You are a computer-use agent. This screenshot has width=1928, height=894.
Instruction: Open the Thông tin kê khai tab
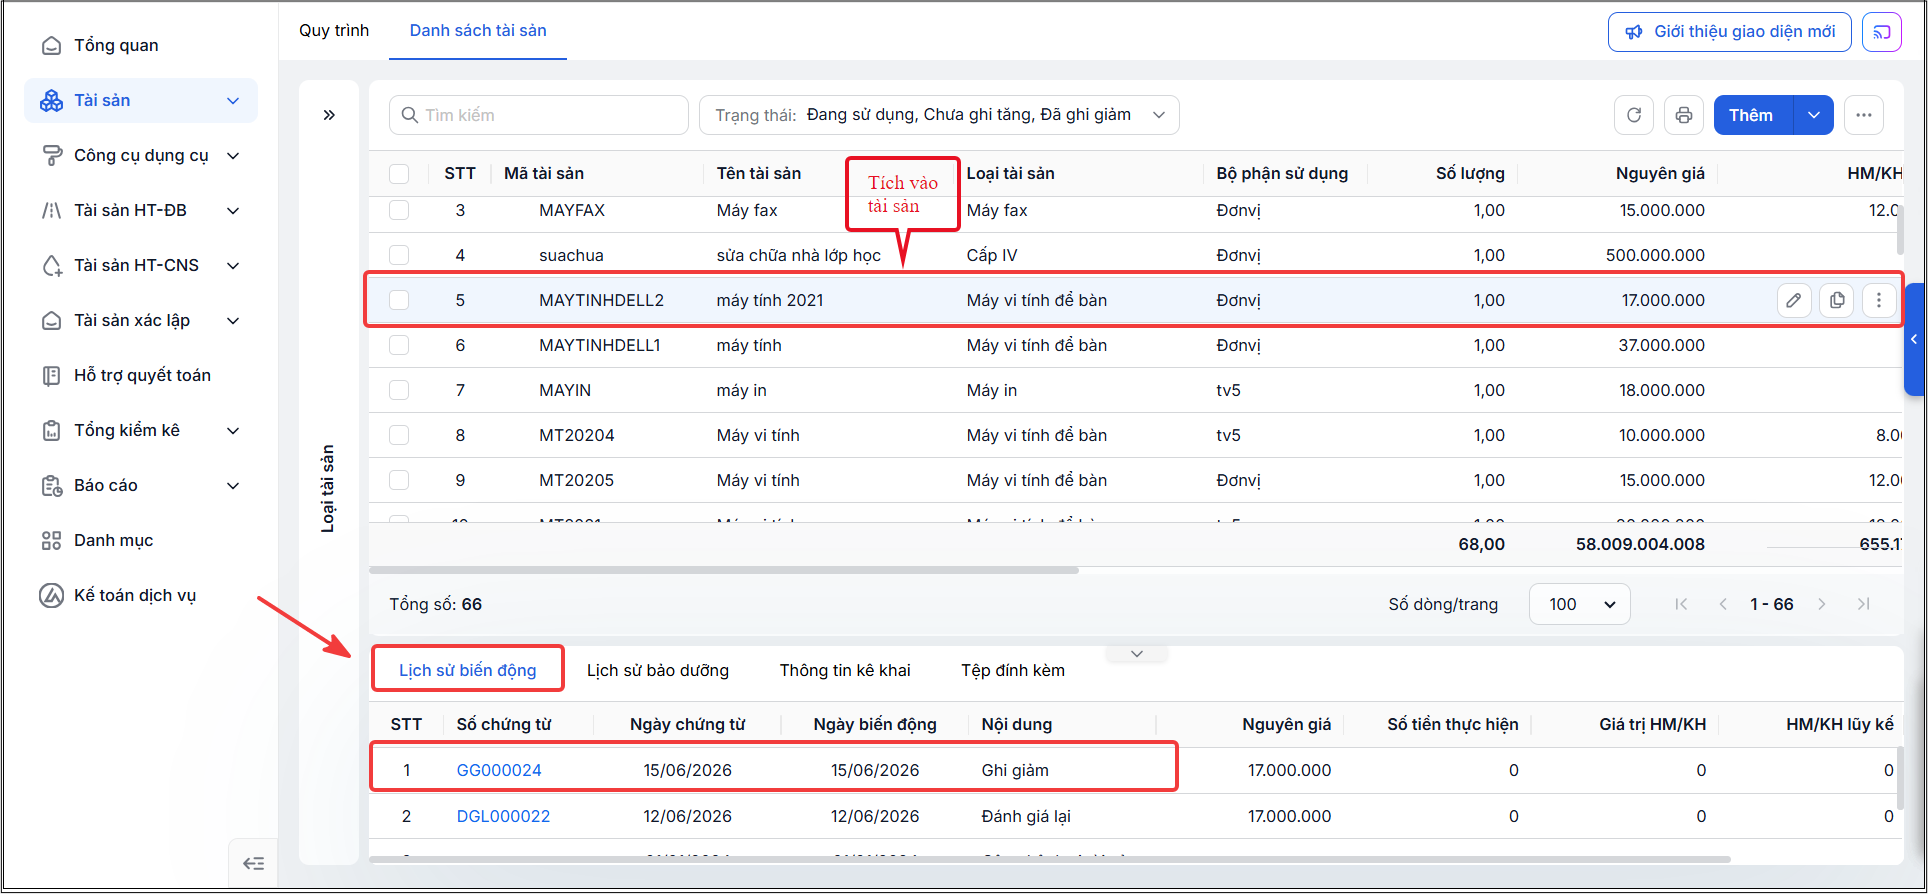845,670
